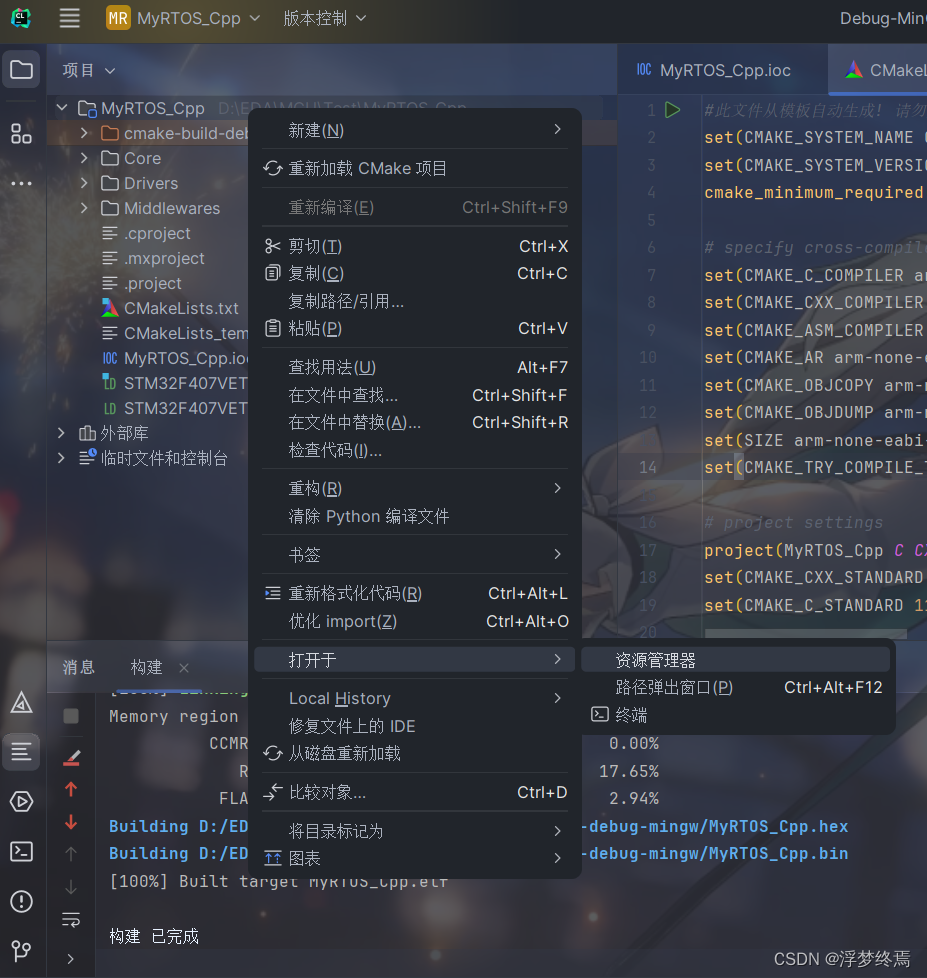This screenshot has height=978, width=927.
Task: Choose 在文件中替换(A)...
Action: click(415, 422)
